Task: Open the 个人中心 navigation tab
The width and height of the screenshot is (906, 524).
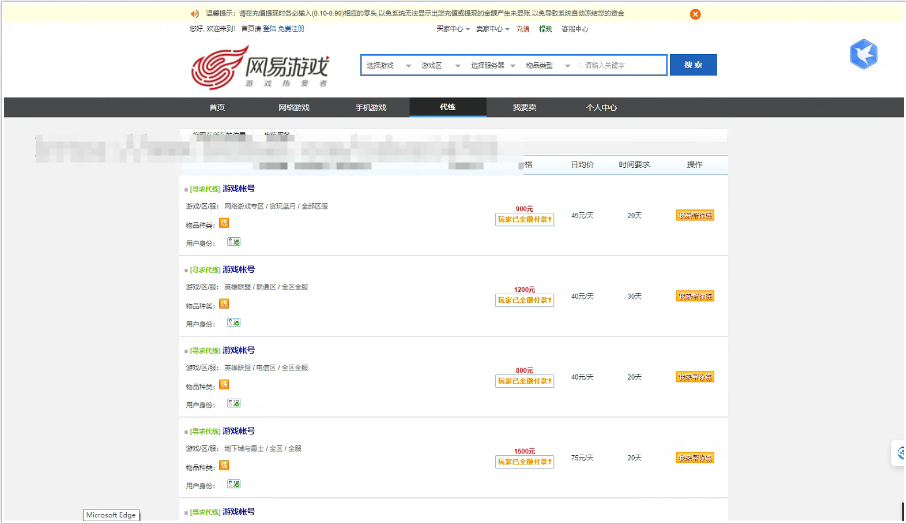Action: pos(601,107)
